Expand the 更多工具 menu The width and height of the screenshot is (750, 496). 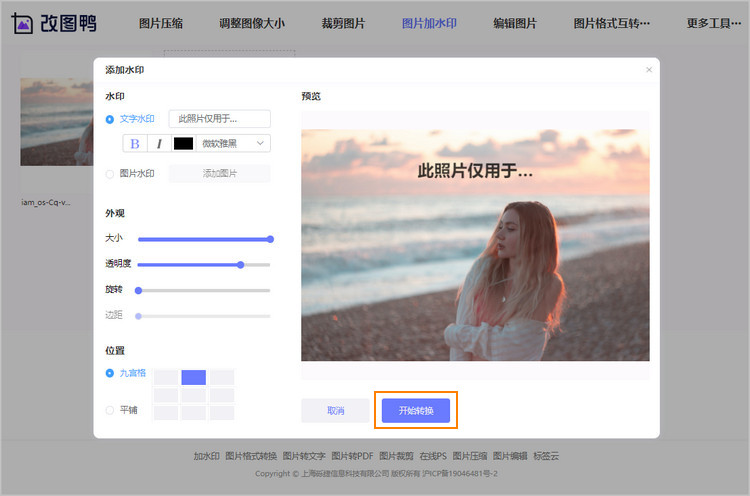[714, 23]
